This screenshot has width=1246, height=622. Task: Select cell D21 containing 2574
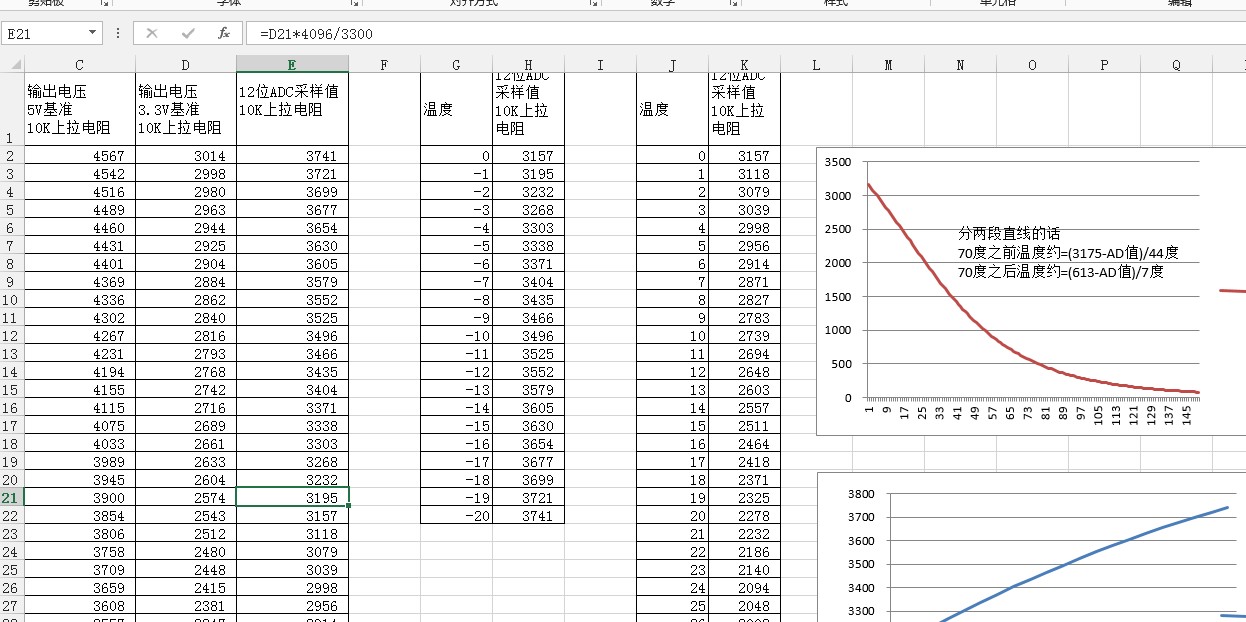coord(186,498)
